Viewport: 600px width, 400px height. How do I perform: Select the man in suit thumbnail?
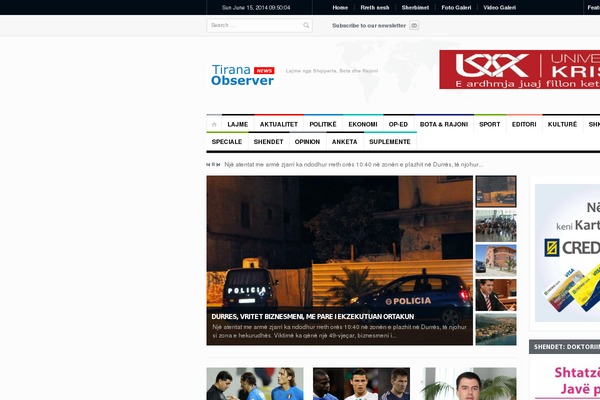point(496,295)
